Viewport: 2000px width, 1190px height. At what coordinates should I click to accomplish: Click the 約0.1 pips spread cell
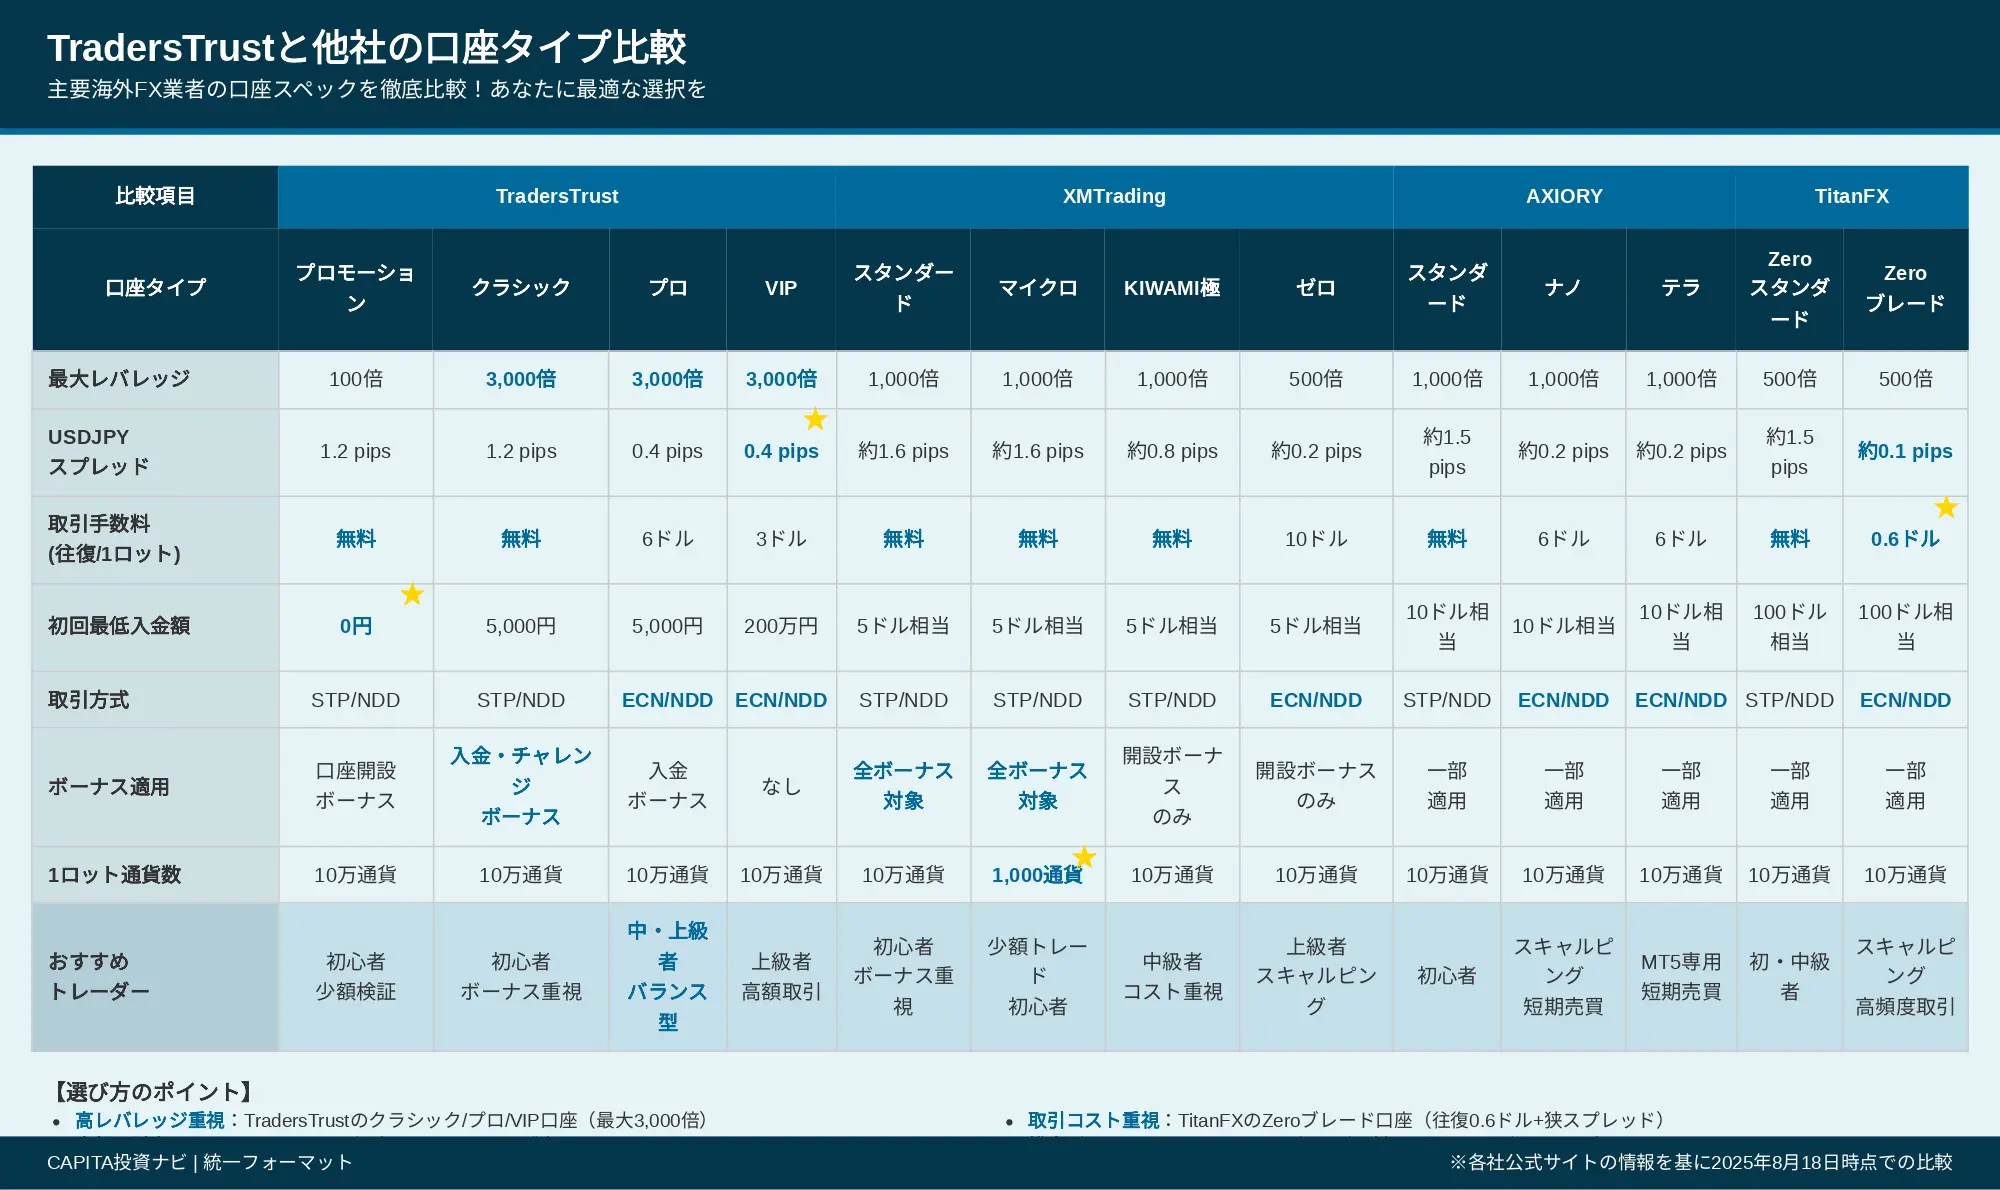click(1905, 452)
